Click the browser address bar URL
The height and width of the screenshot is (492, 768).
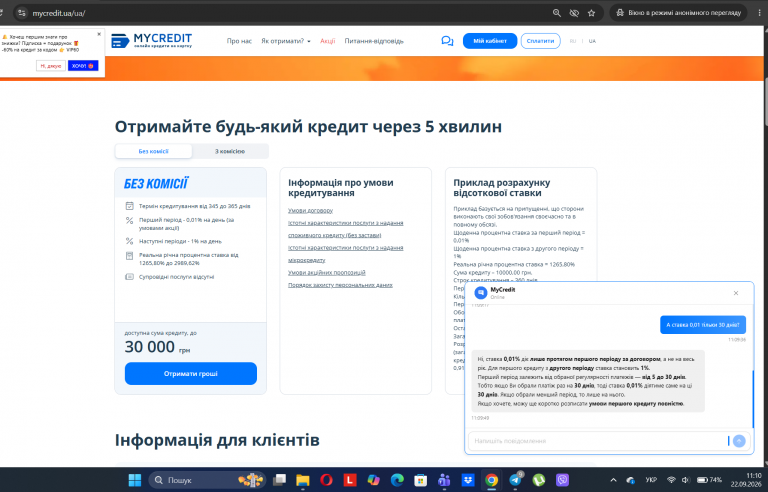[59, 13]
